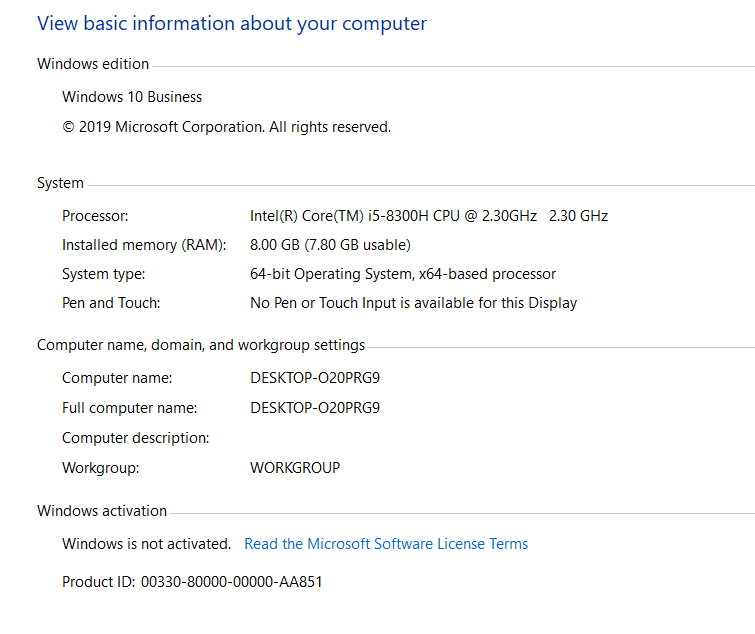Select the 'No Pen or Touch Input' value
The height and width of the screenshot is (634, 755).
[413, 303]
